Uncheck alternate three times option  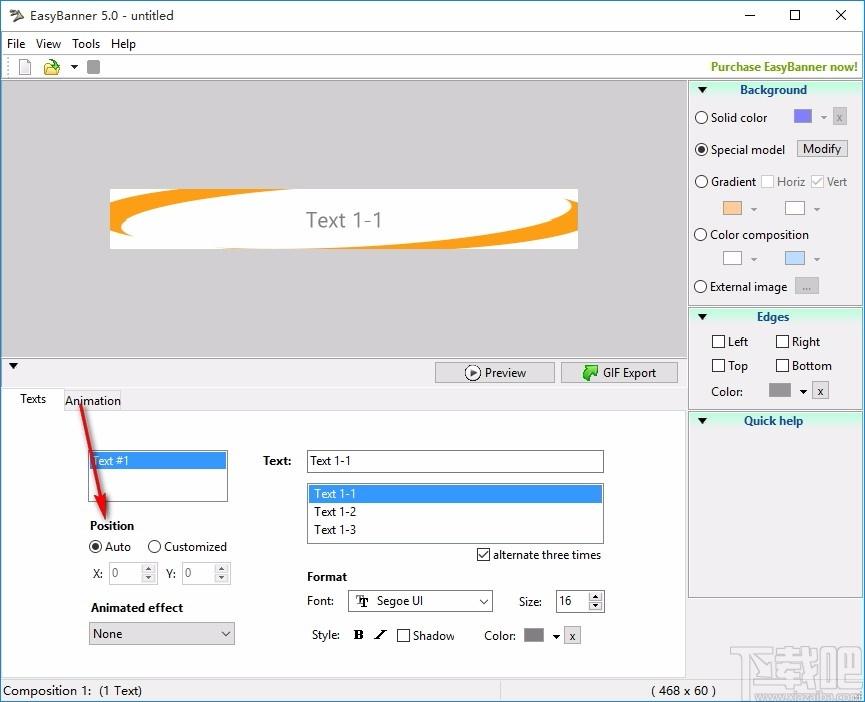pos(483,555)
